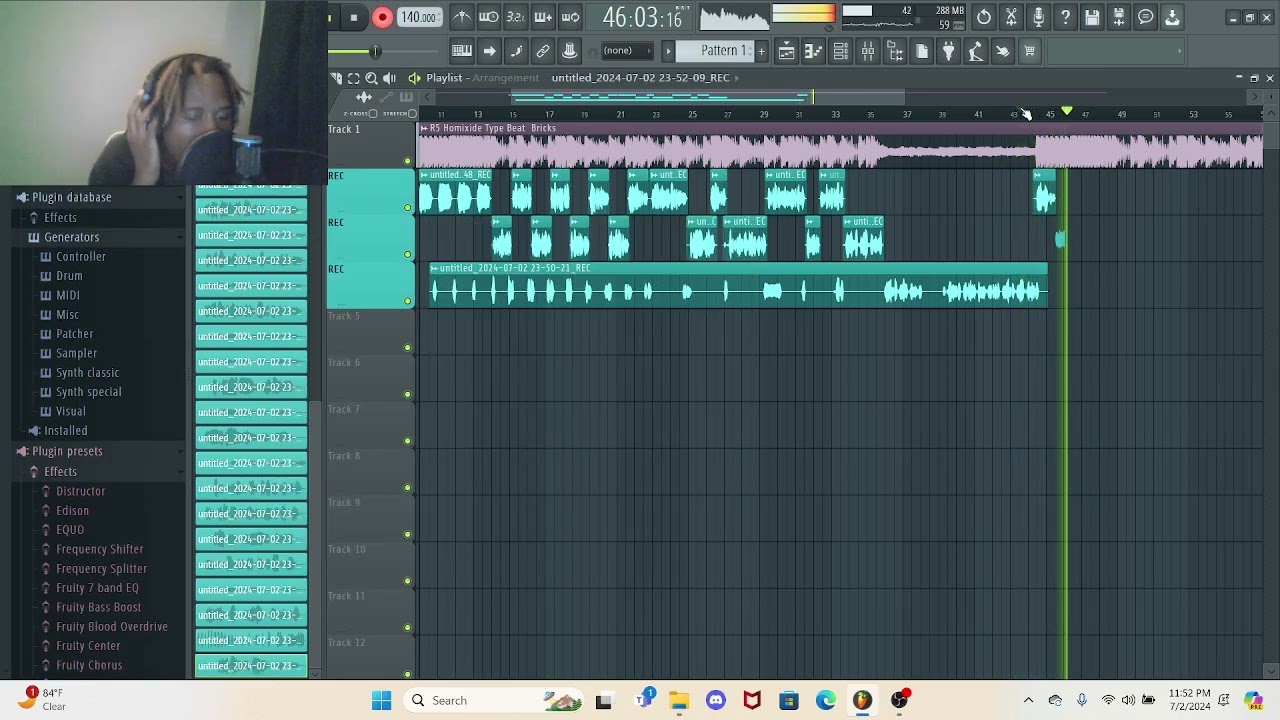Open the hint bar dropdown arrow
Image resolution: width=1280 pixels, height=720 pixels.
[1180, 51]
